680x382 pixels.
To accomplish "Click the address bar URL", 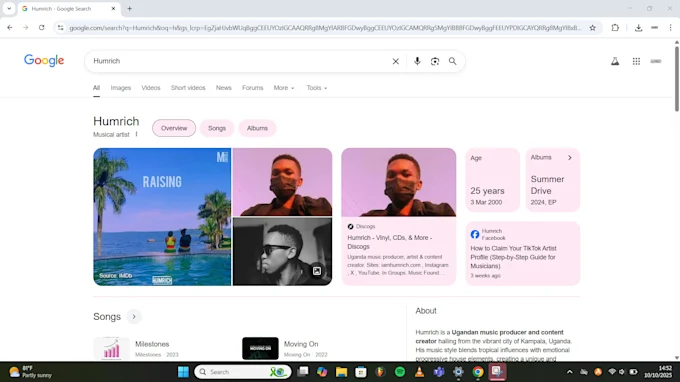I will (x=325, y=28).
